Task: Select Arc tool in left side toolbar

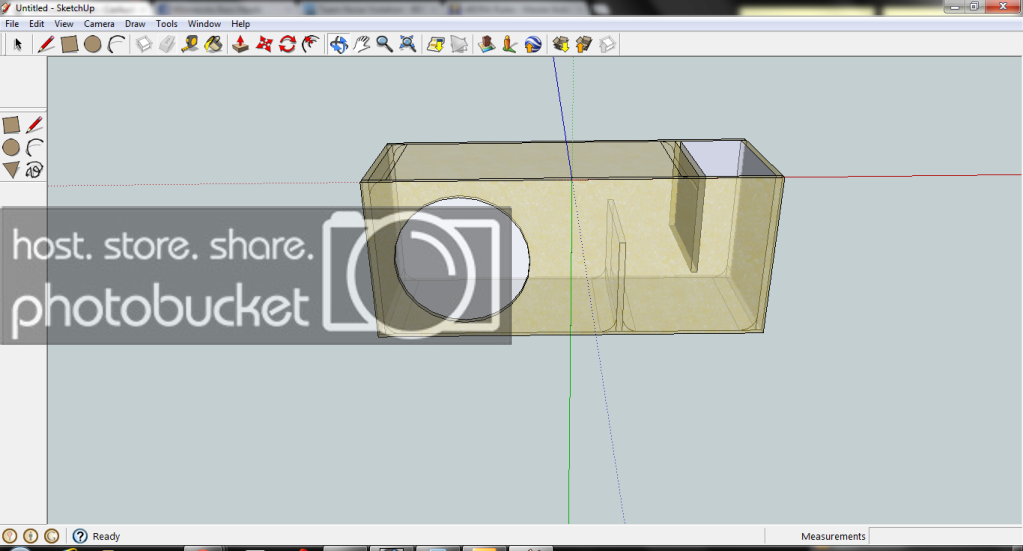Action: (x=35, y=147)
